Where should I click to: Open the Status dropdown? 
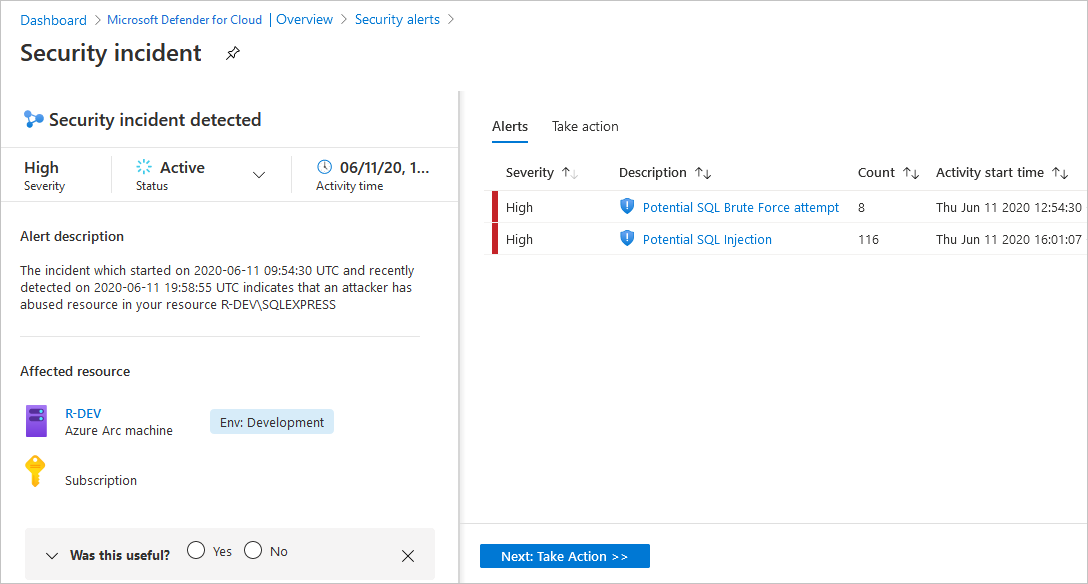coord(259,175)
